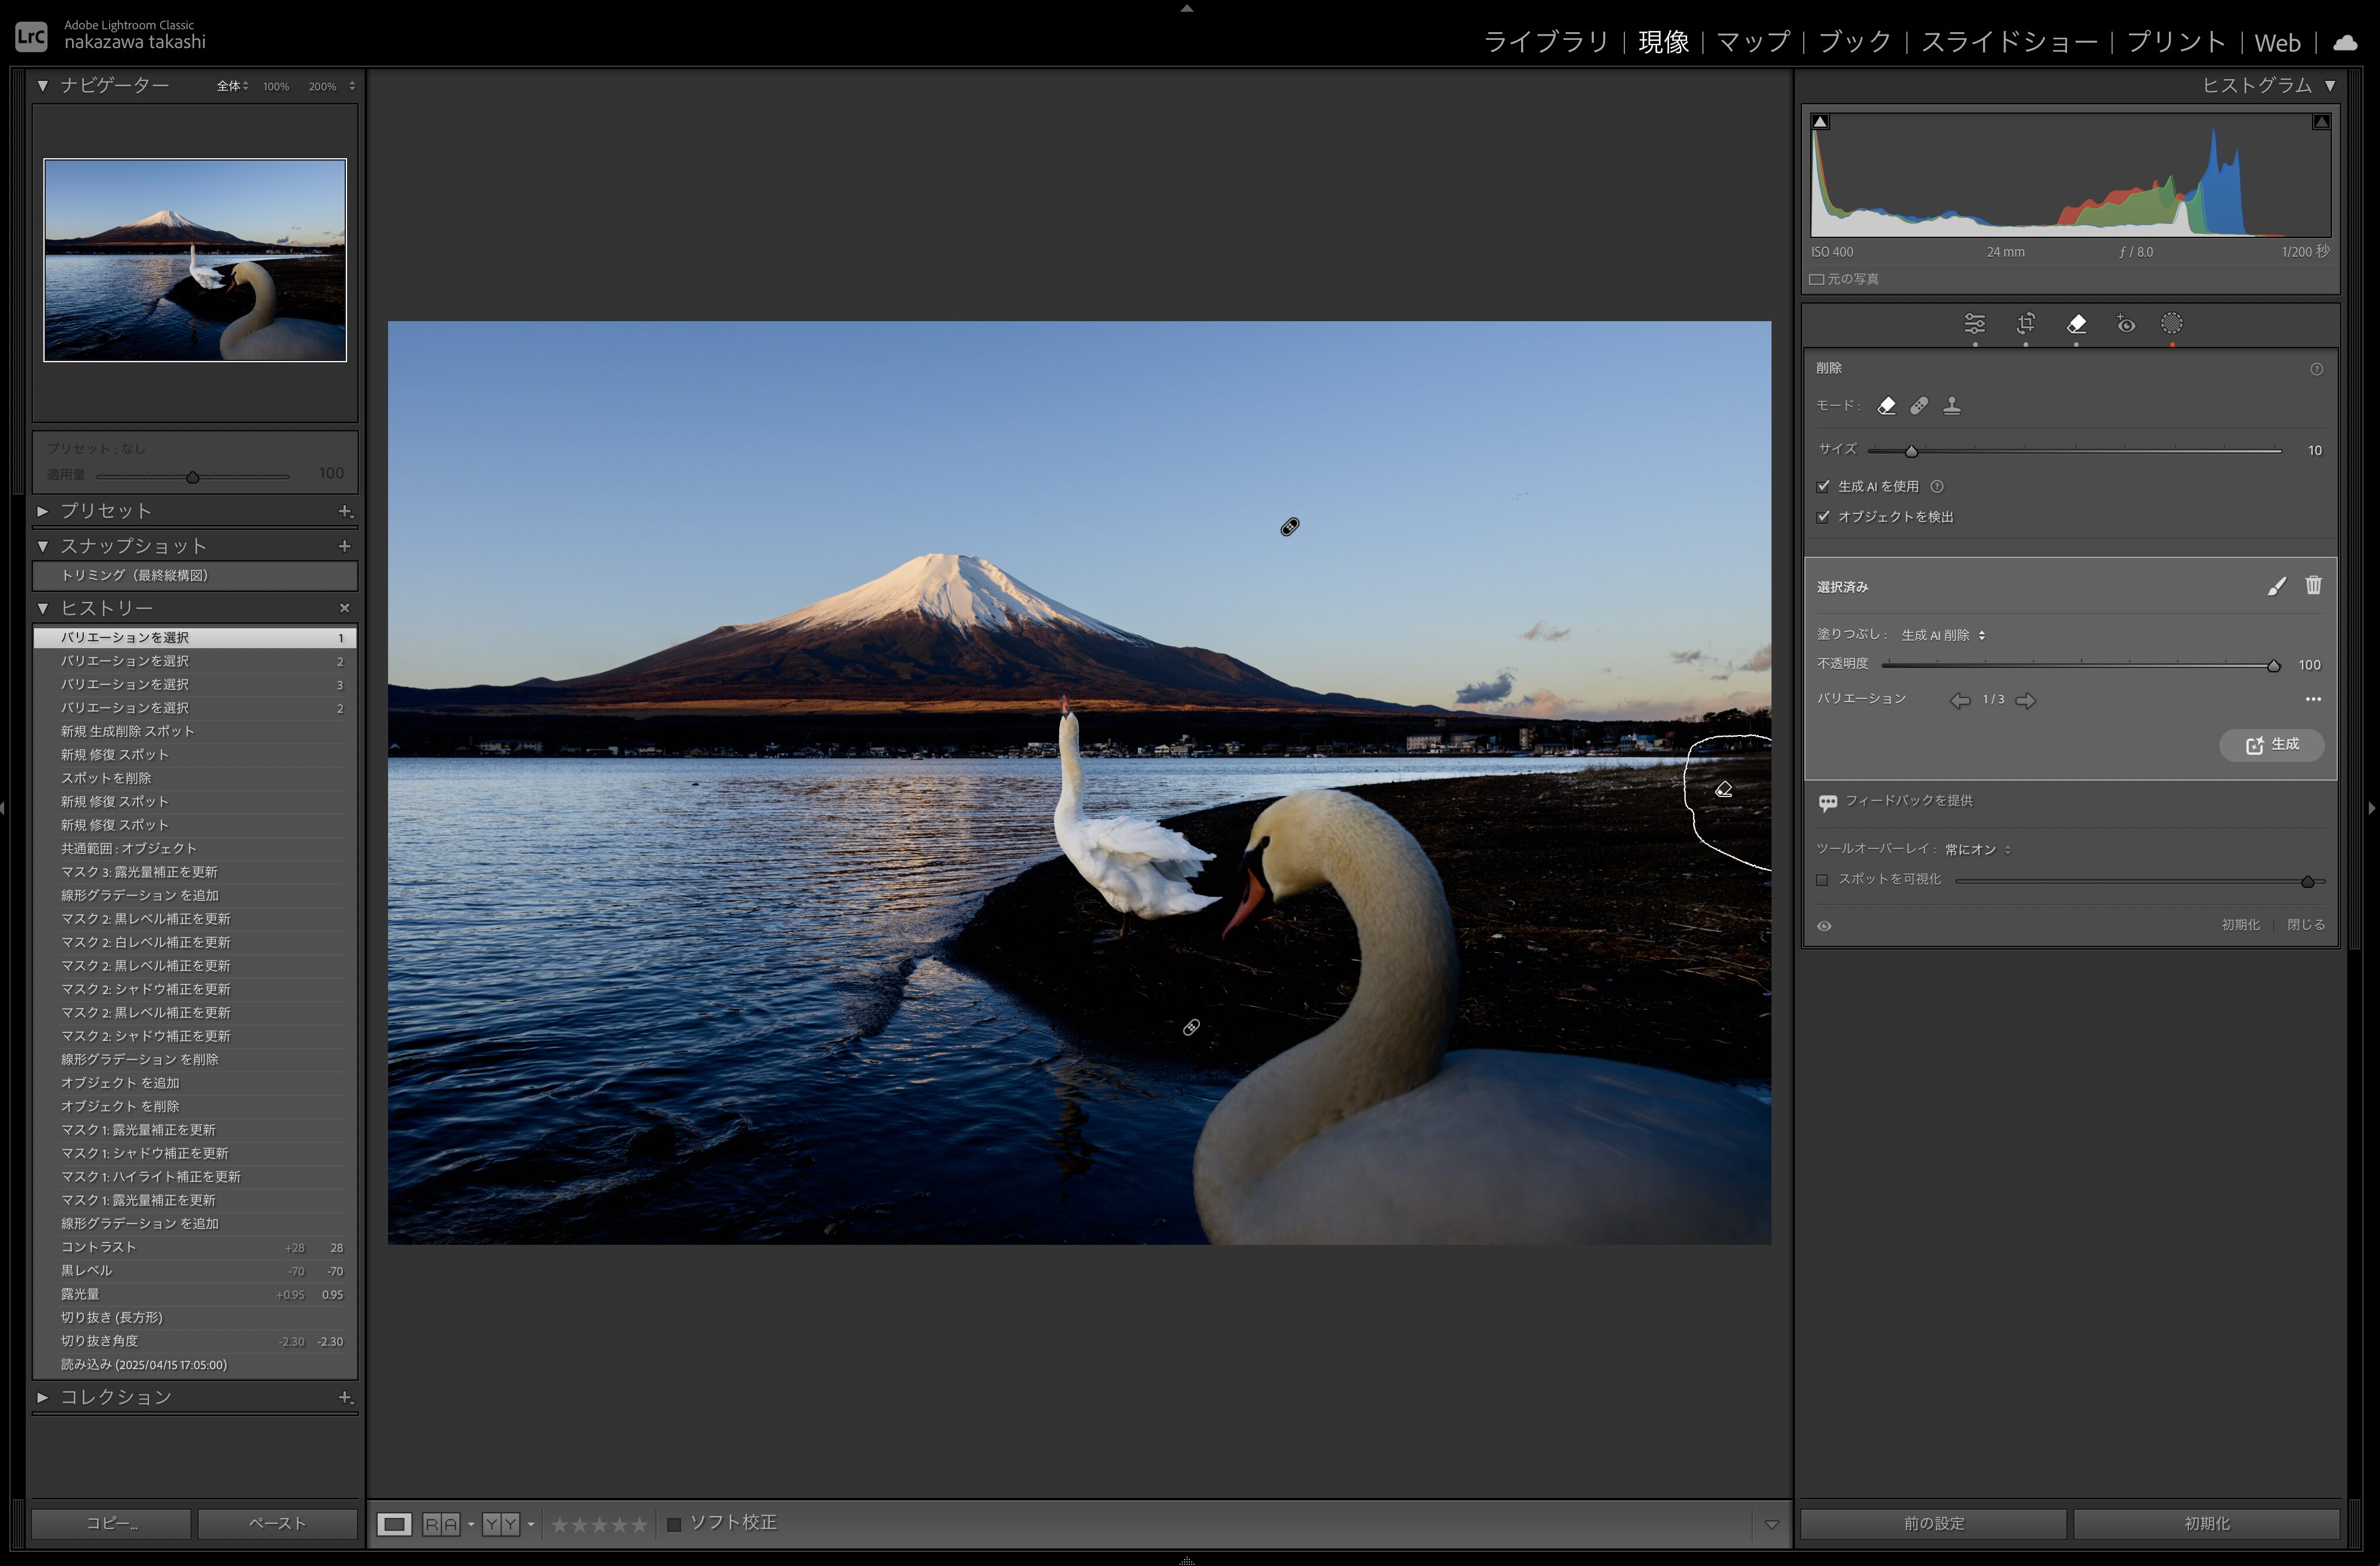Expand the コレクション panel
The height and width of the screenshot is (1566, 2380).
43,1397
